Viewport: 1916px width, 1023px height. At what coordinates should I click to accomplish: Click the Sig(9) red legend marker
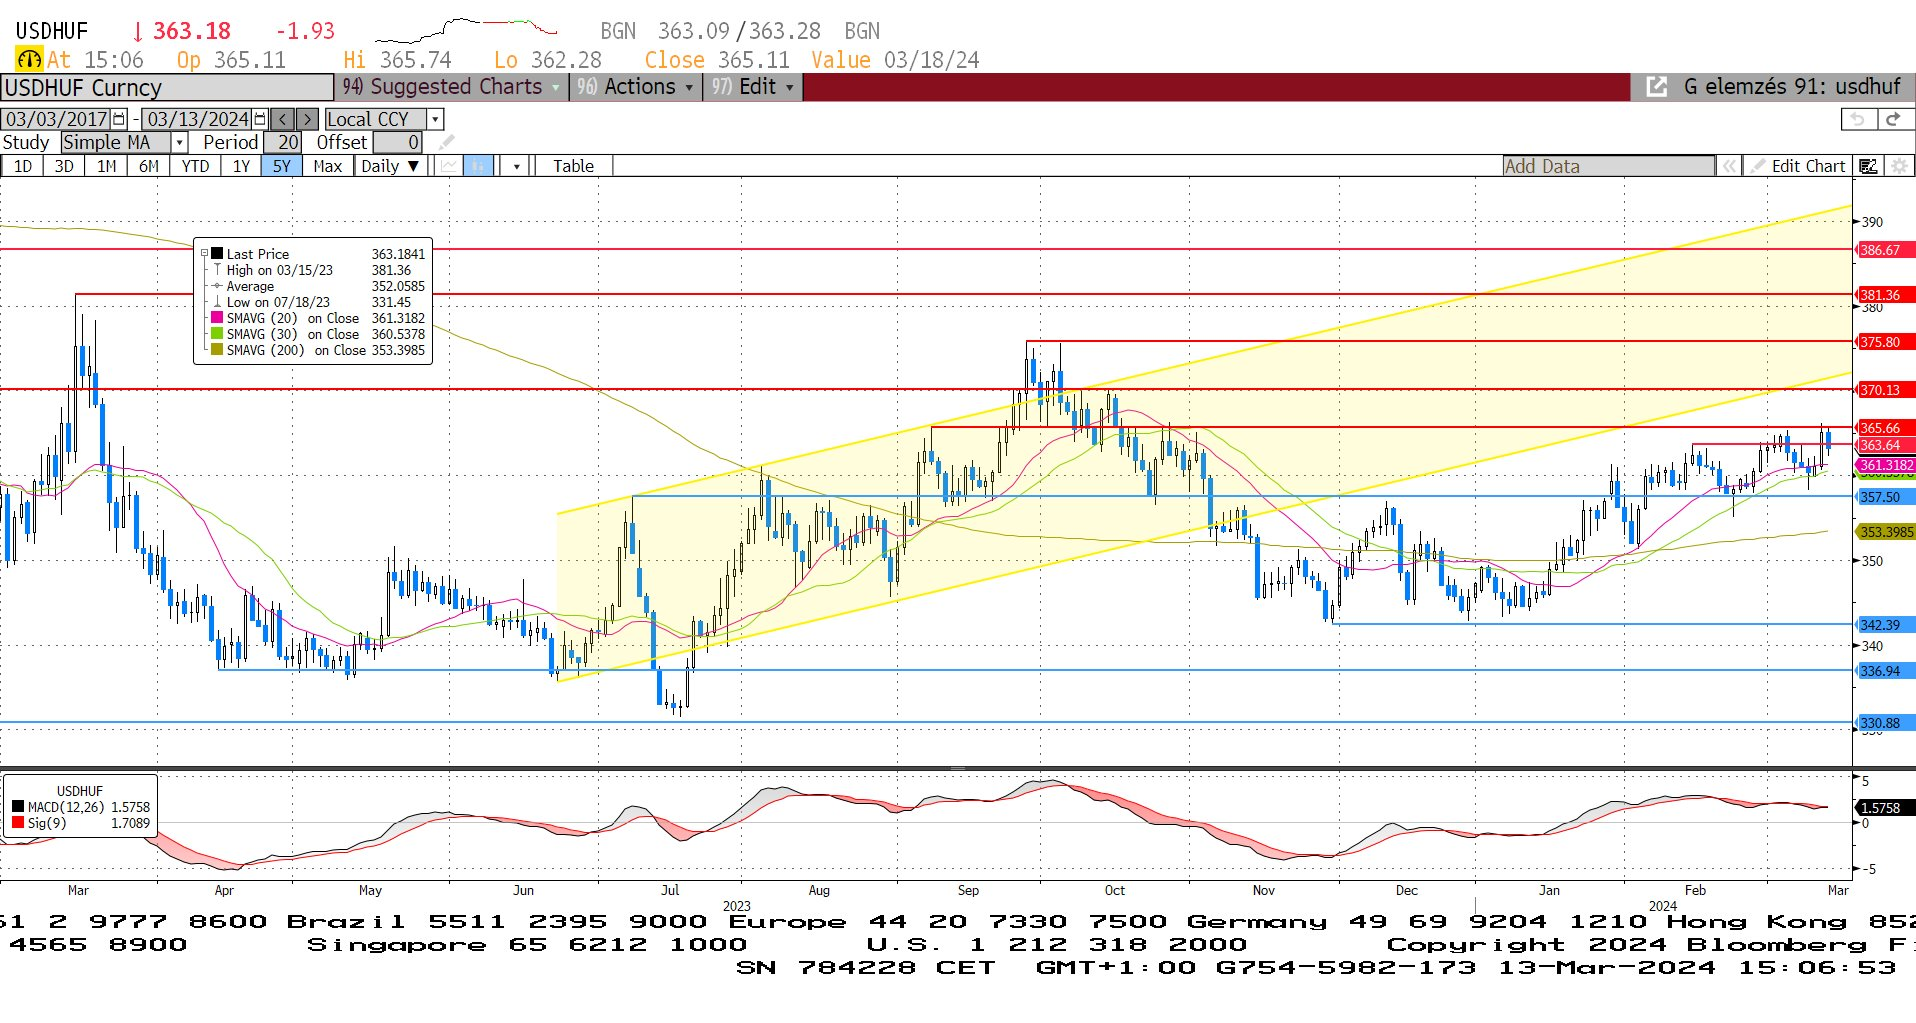(x=18, y=823)
